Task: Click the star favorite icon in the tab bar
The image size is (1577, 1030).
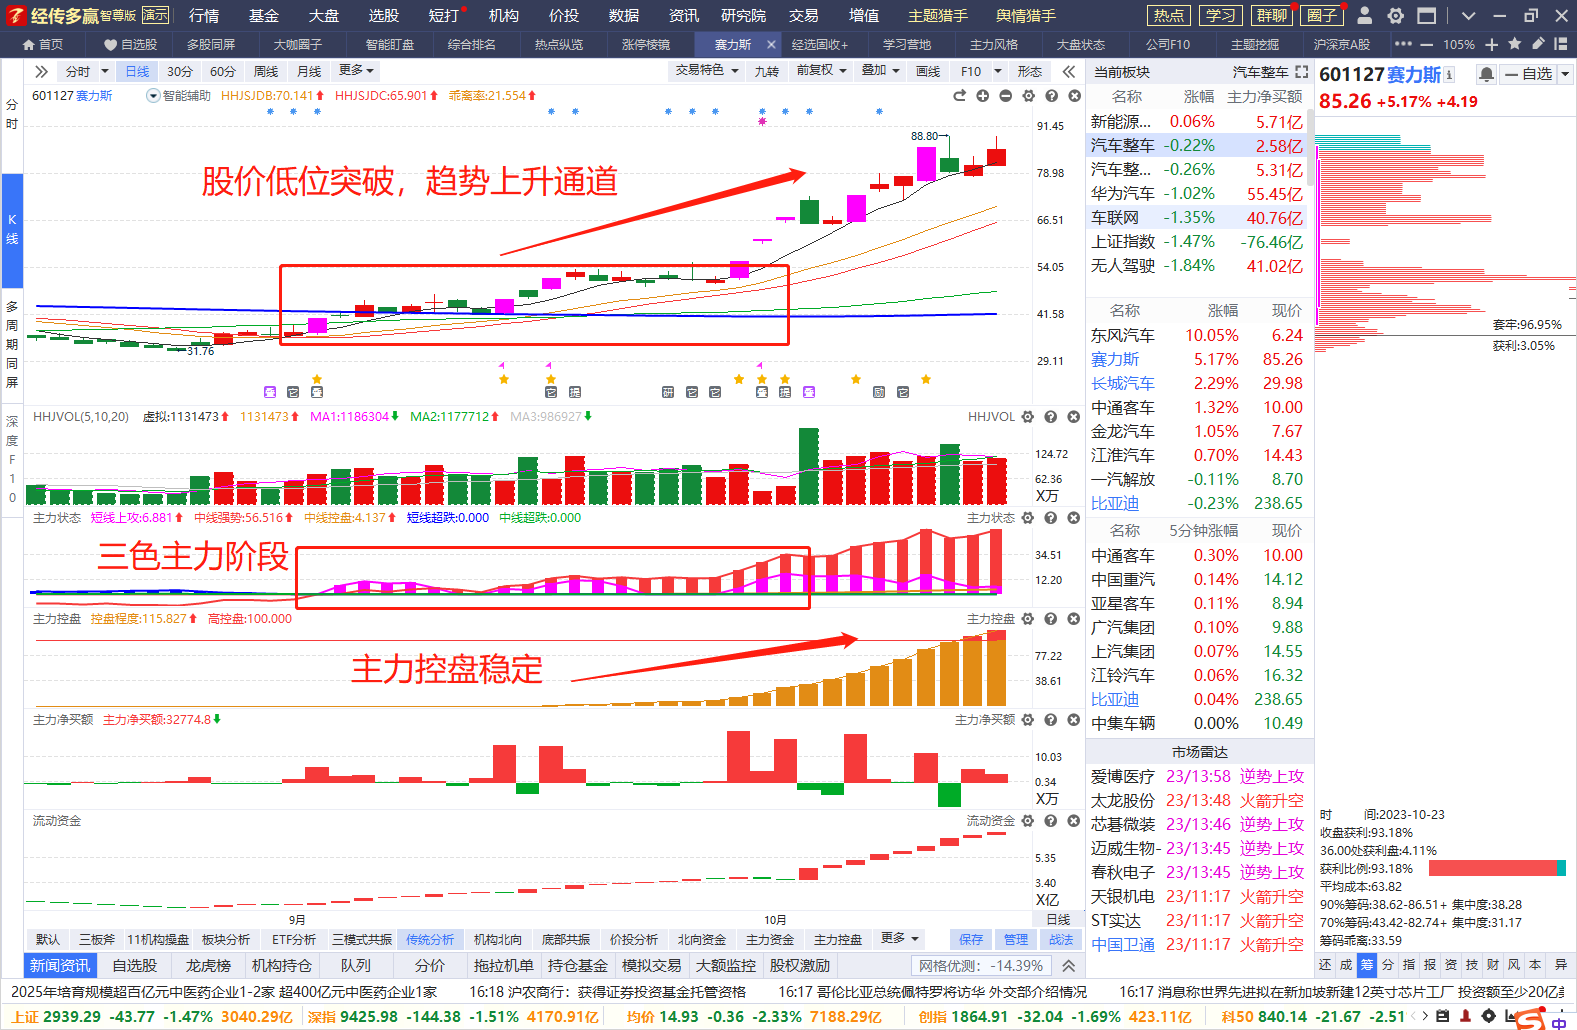Action: pyautogui.click(x=1515, y=44)
